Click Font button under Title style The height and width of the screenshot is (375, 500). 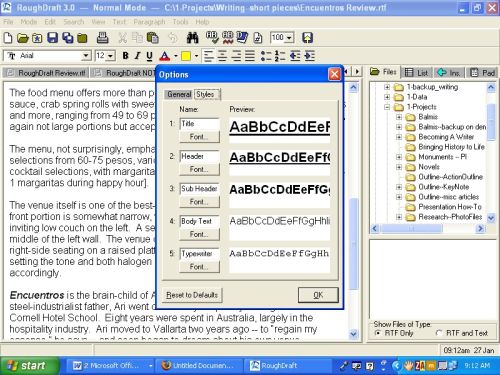[x=199, y=137]
